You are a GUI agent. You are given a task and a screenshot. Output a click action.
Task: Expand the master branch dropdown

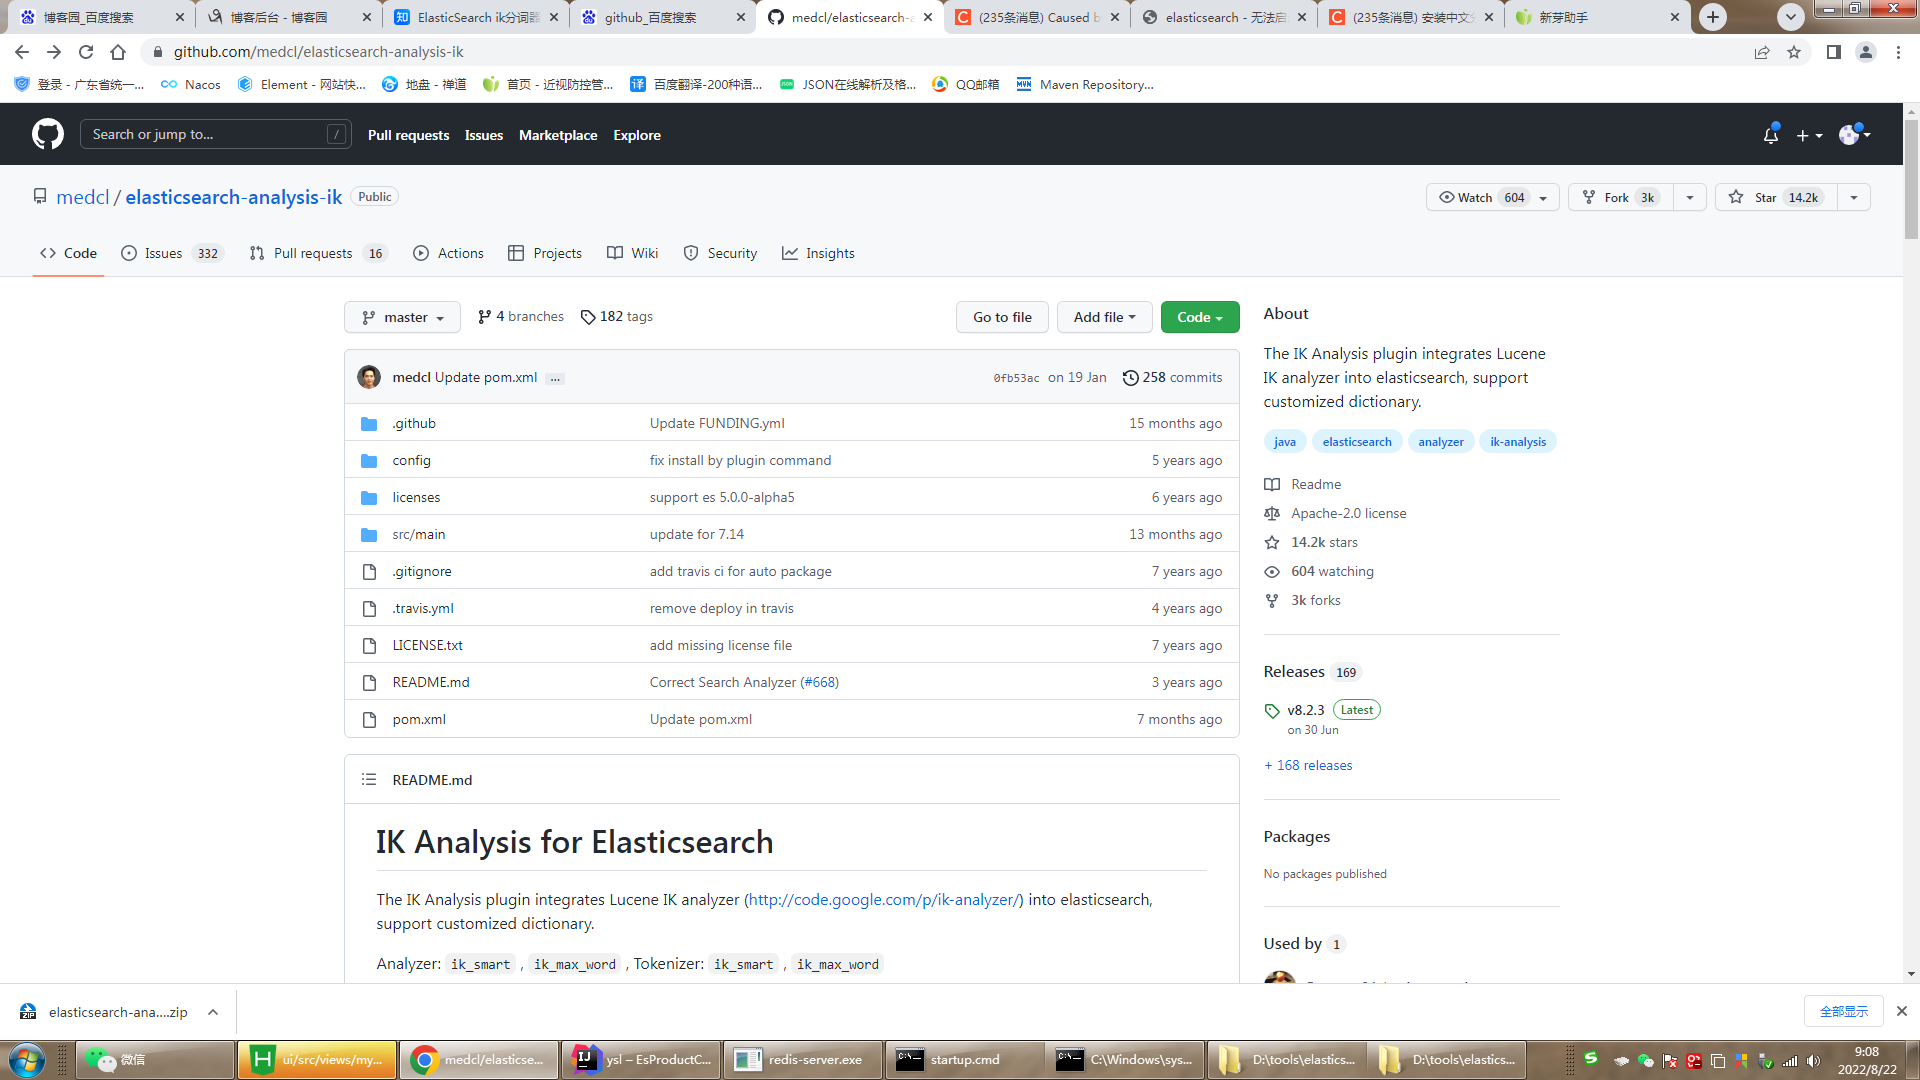(x=402, y=317)
